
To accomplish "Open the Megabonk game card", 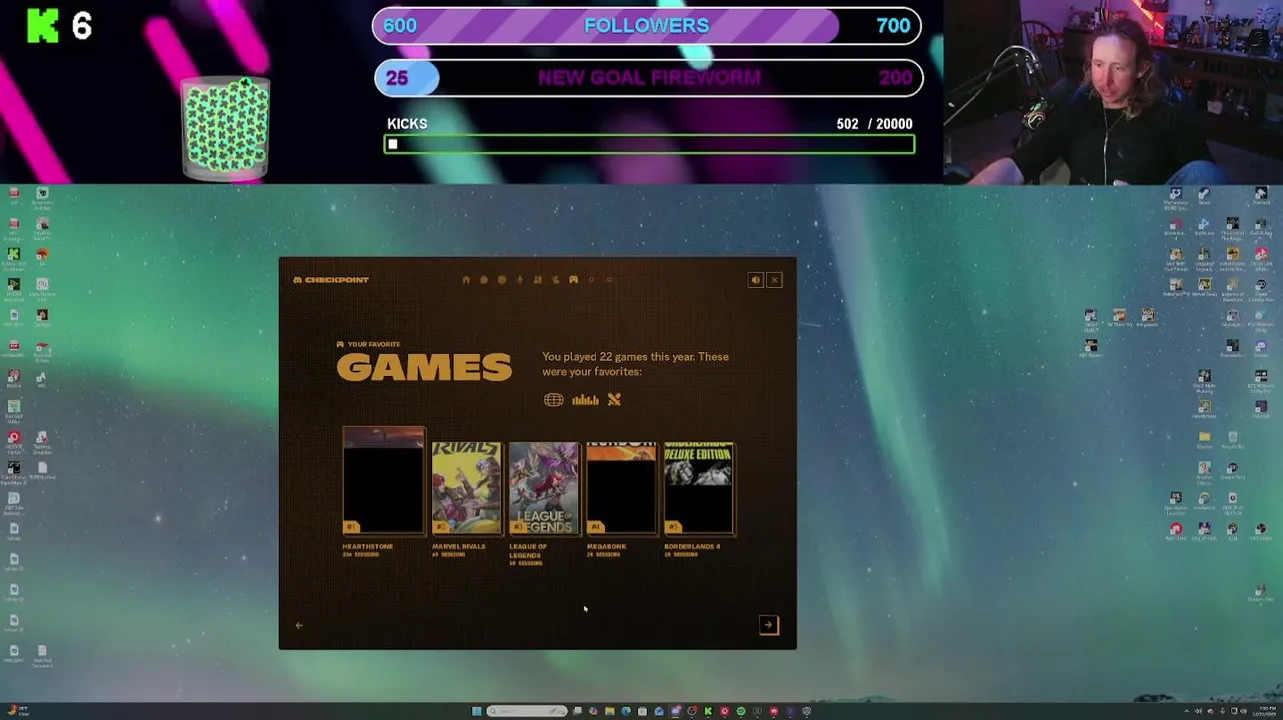I will 621,488.
